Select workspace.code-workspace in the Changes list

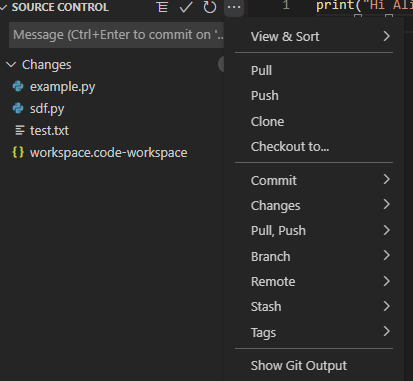[x=109, y=153]
